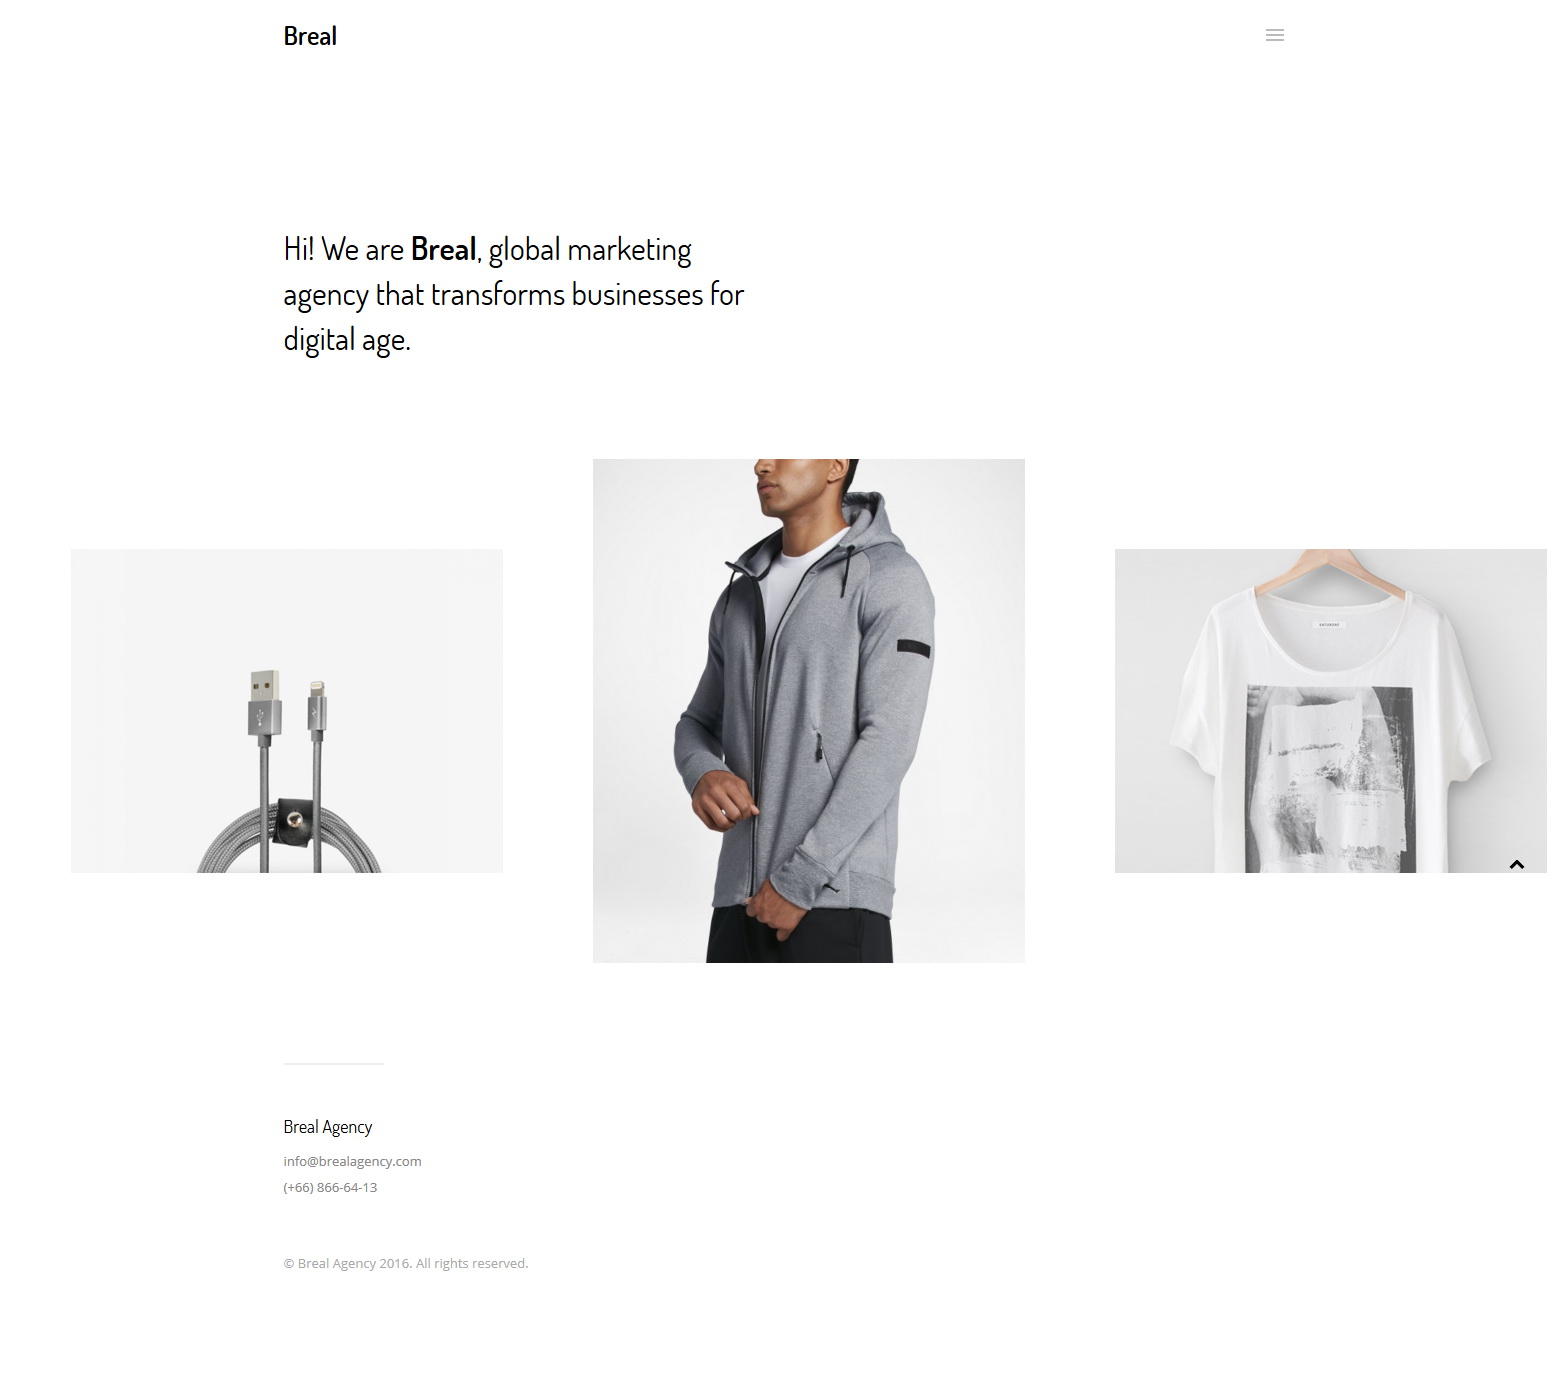The image size is (1567, 1376).
Task: Click the neck label on the t-shirt
Action: pos(1329,625)
